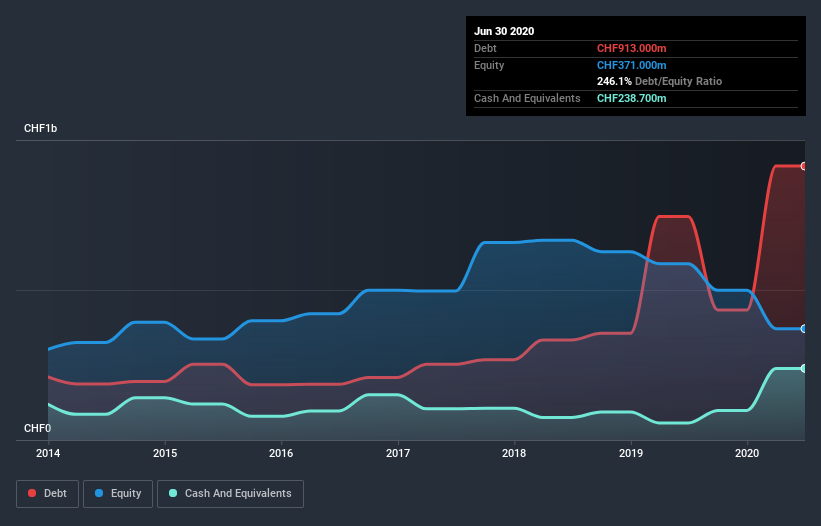Select the teal Cash endpoint marker
The image size is (821, 526).
click(x=804, y=368)
